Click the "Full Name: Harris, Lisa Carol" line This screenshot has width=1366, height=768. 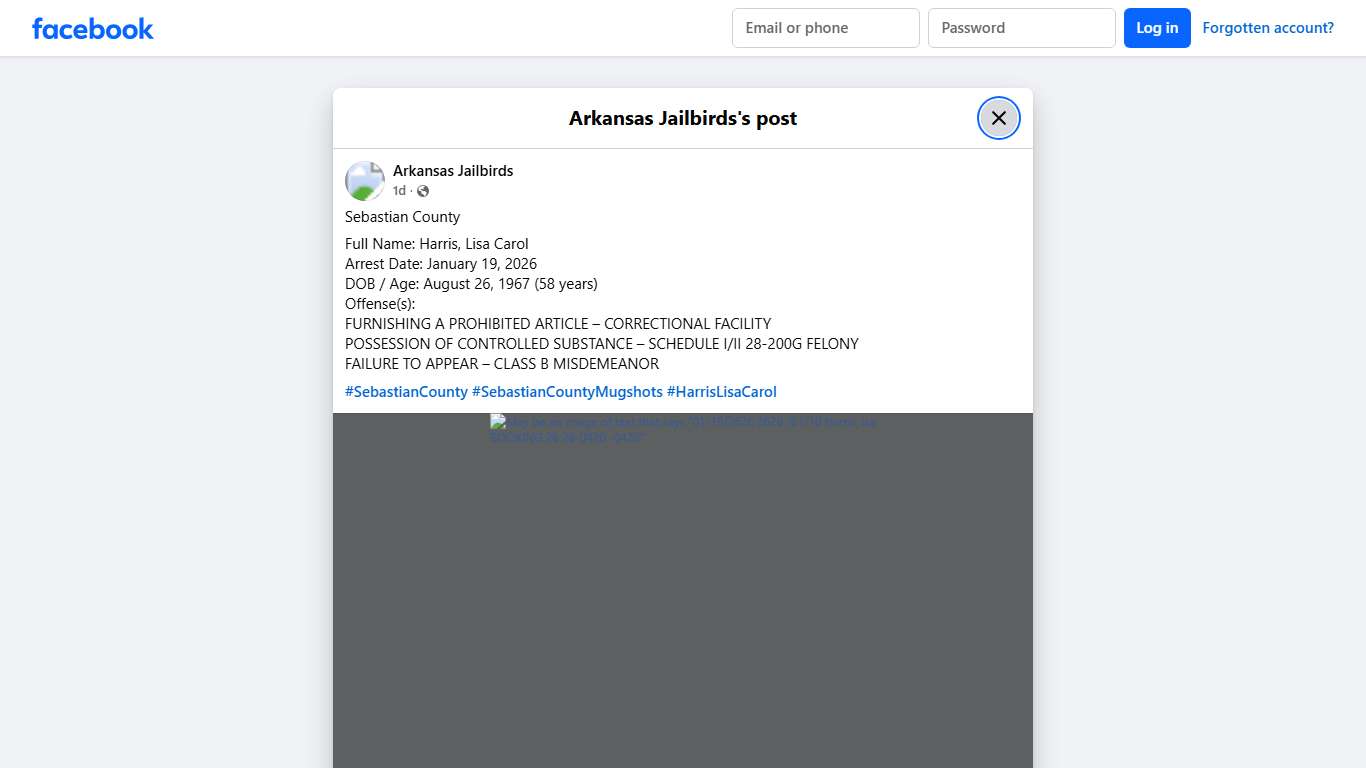(x=436, y=244)
